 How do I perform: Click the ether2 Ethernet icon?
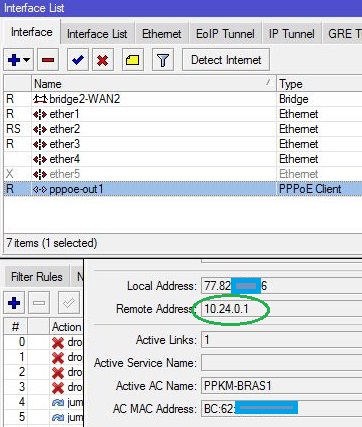pos(40,129)
